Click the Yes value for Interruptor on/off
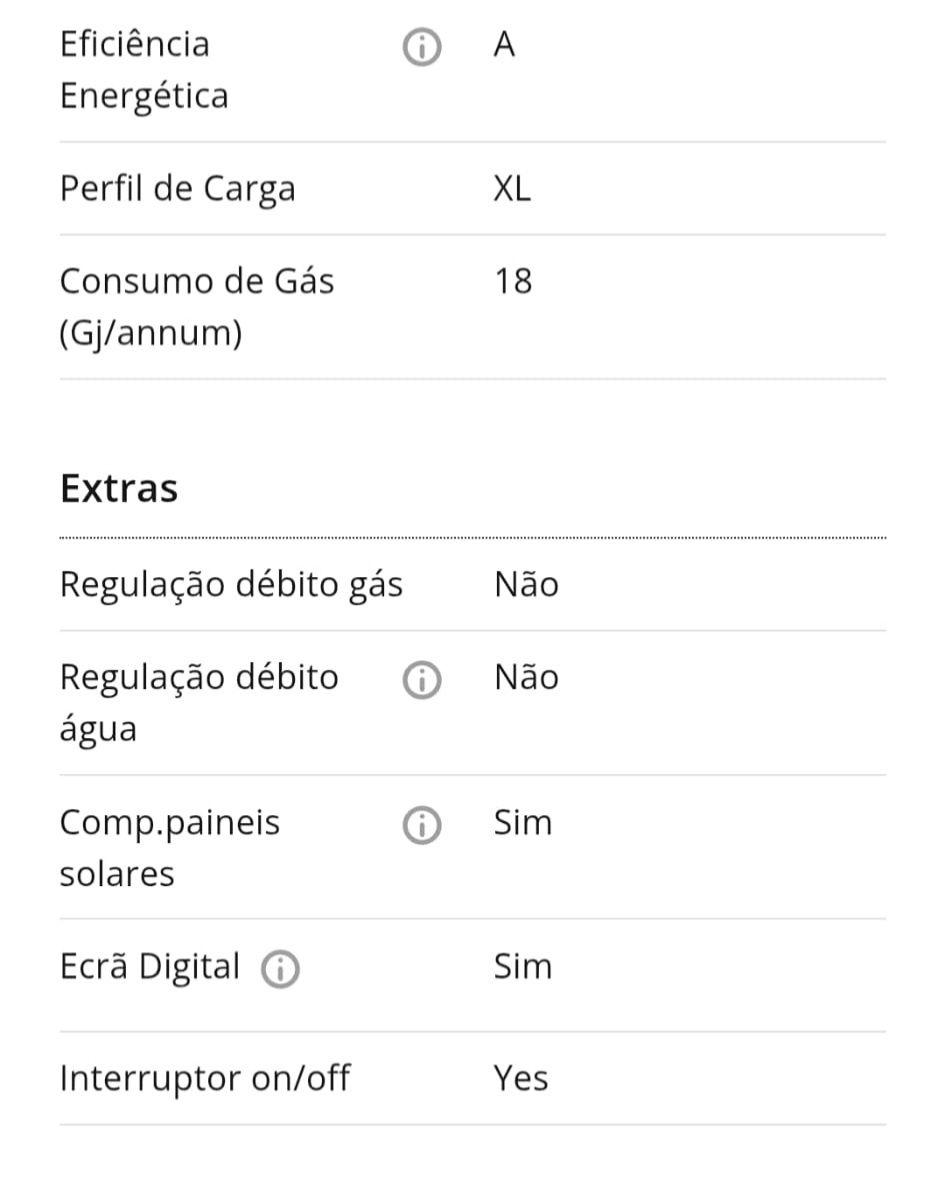 pyautogui.click(x=521, y=1078)
